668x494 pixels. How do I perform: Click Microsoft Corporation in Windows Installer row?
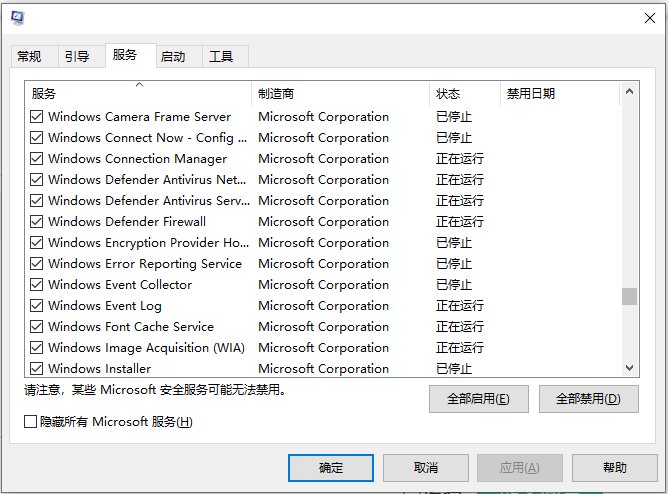click(x=323, y=369)
